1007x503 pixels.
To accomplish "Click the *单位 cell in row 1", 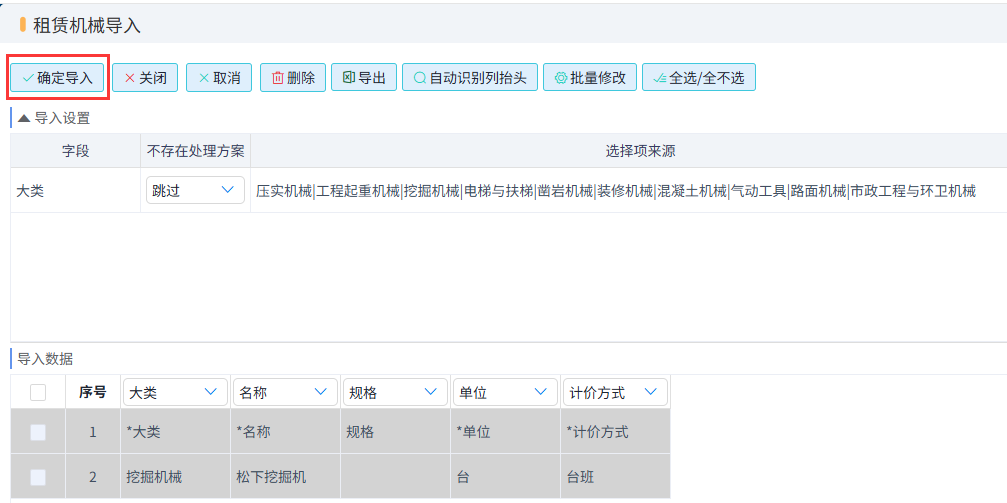I will point(505,432).
